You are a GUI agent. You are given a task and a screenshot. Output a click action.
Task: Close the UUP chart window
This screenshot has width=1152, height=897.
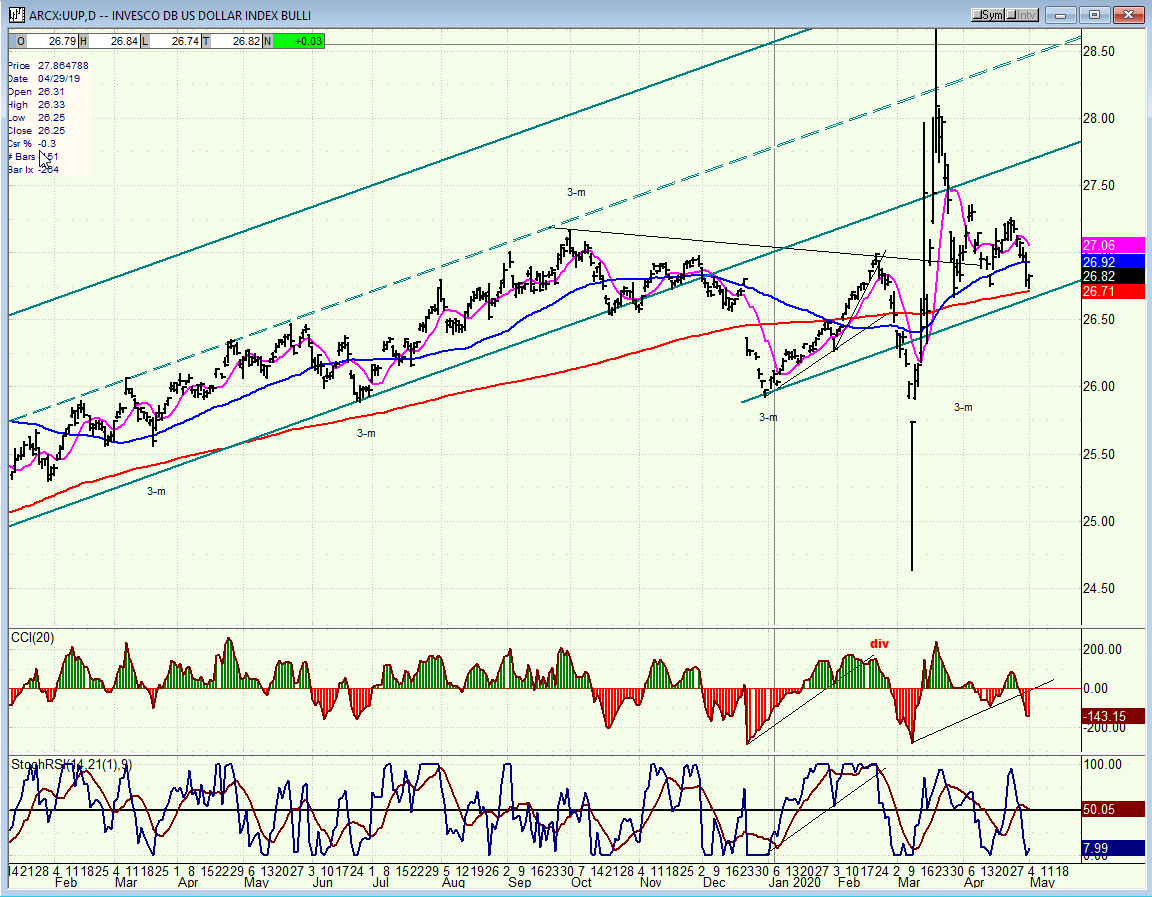coord(1128,15)
